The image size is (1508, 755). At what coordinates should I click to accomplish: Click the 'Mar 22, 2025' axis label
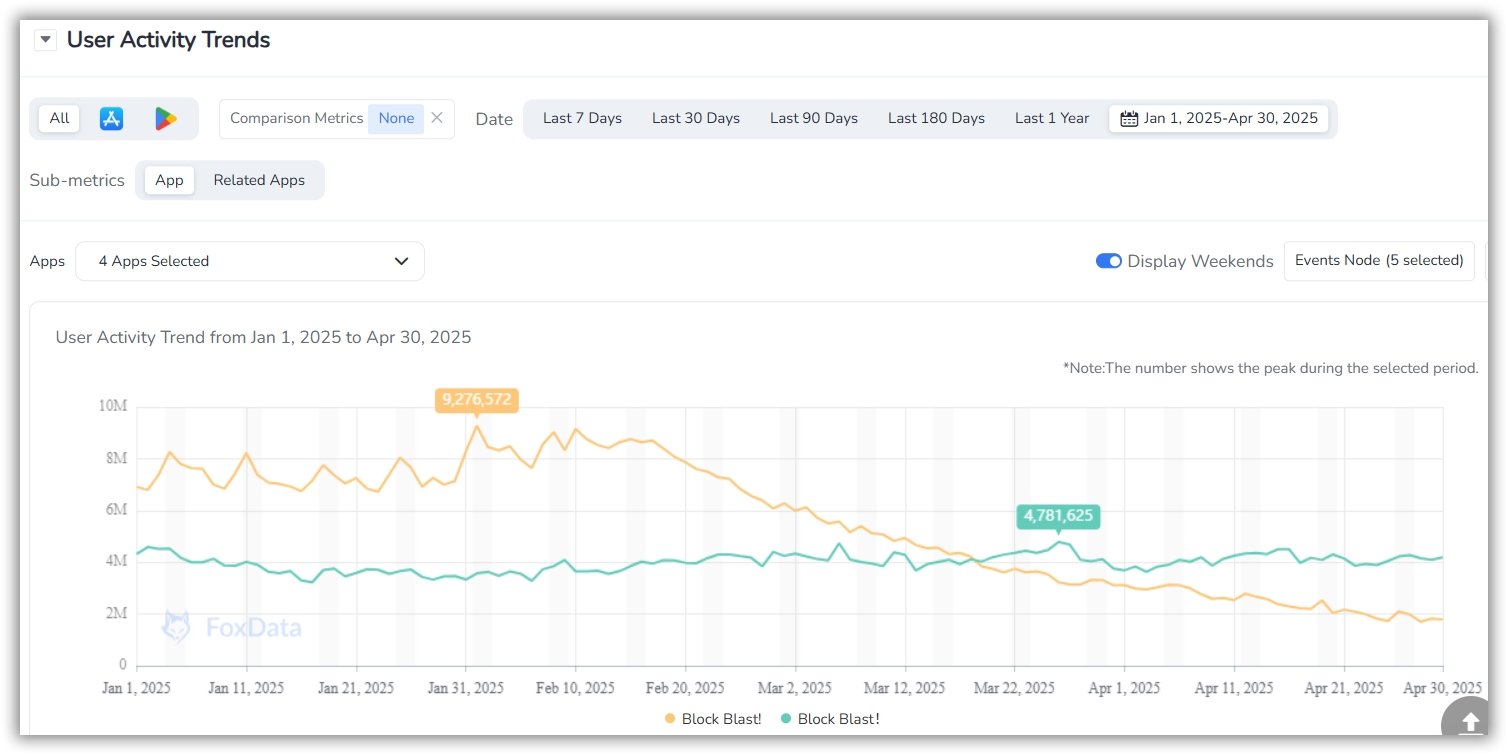tap(1015, 688)
